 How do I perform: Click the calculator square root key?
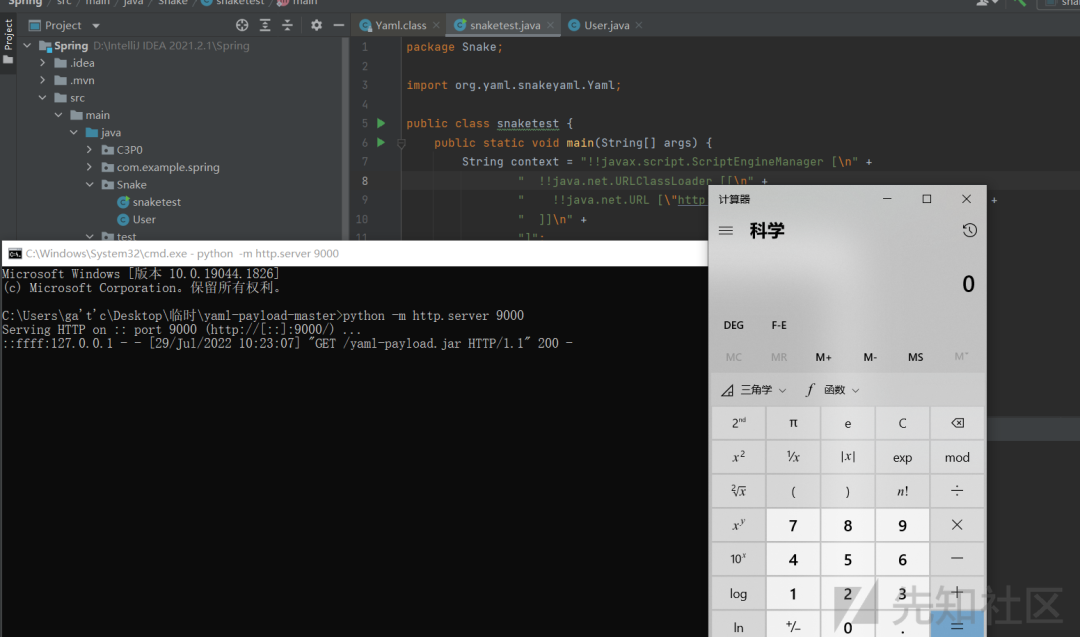point(738,491)
